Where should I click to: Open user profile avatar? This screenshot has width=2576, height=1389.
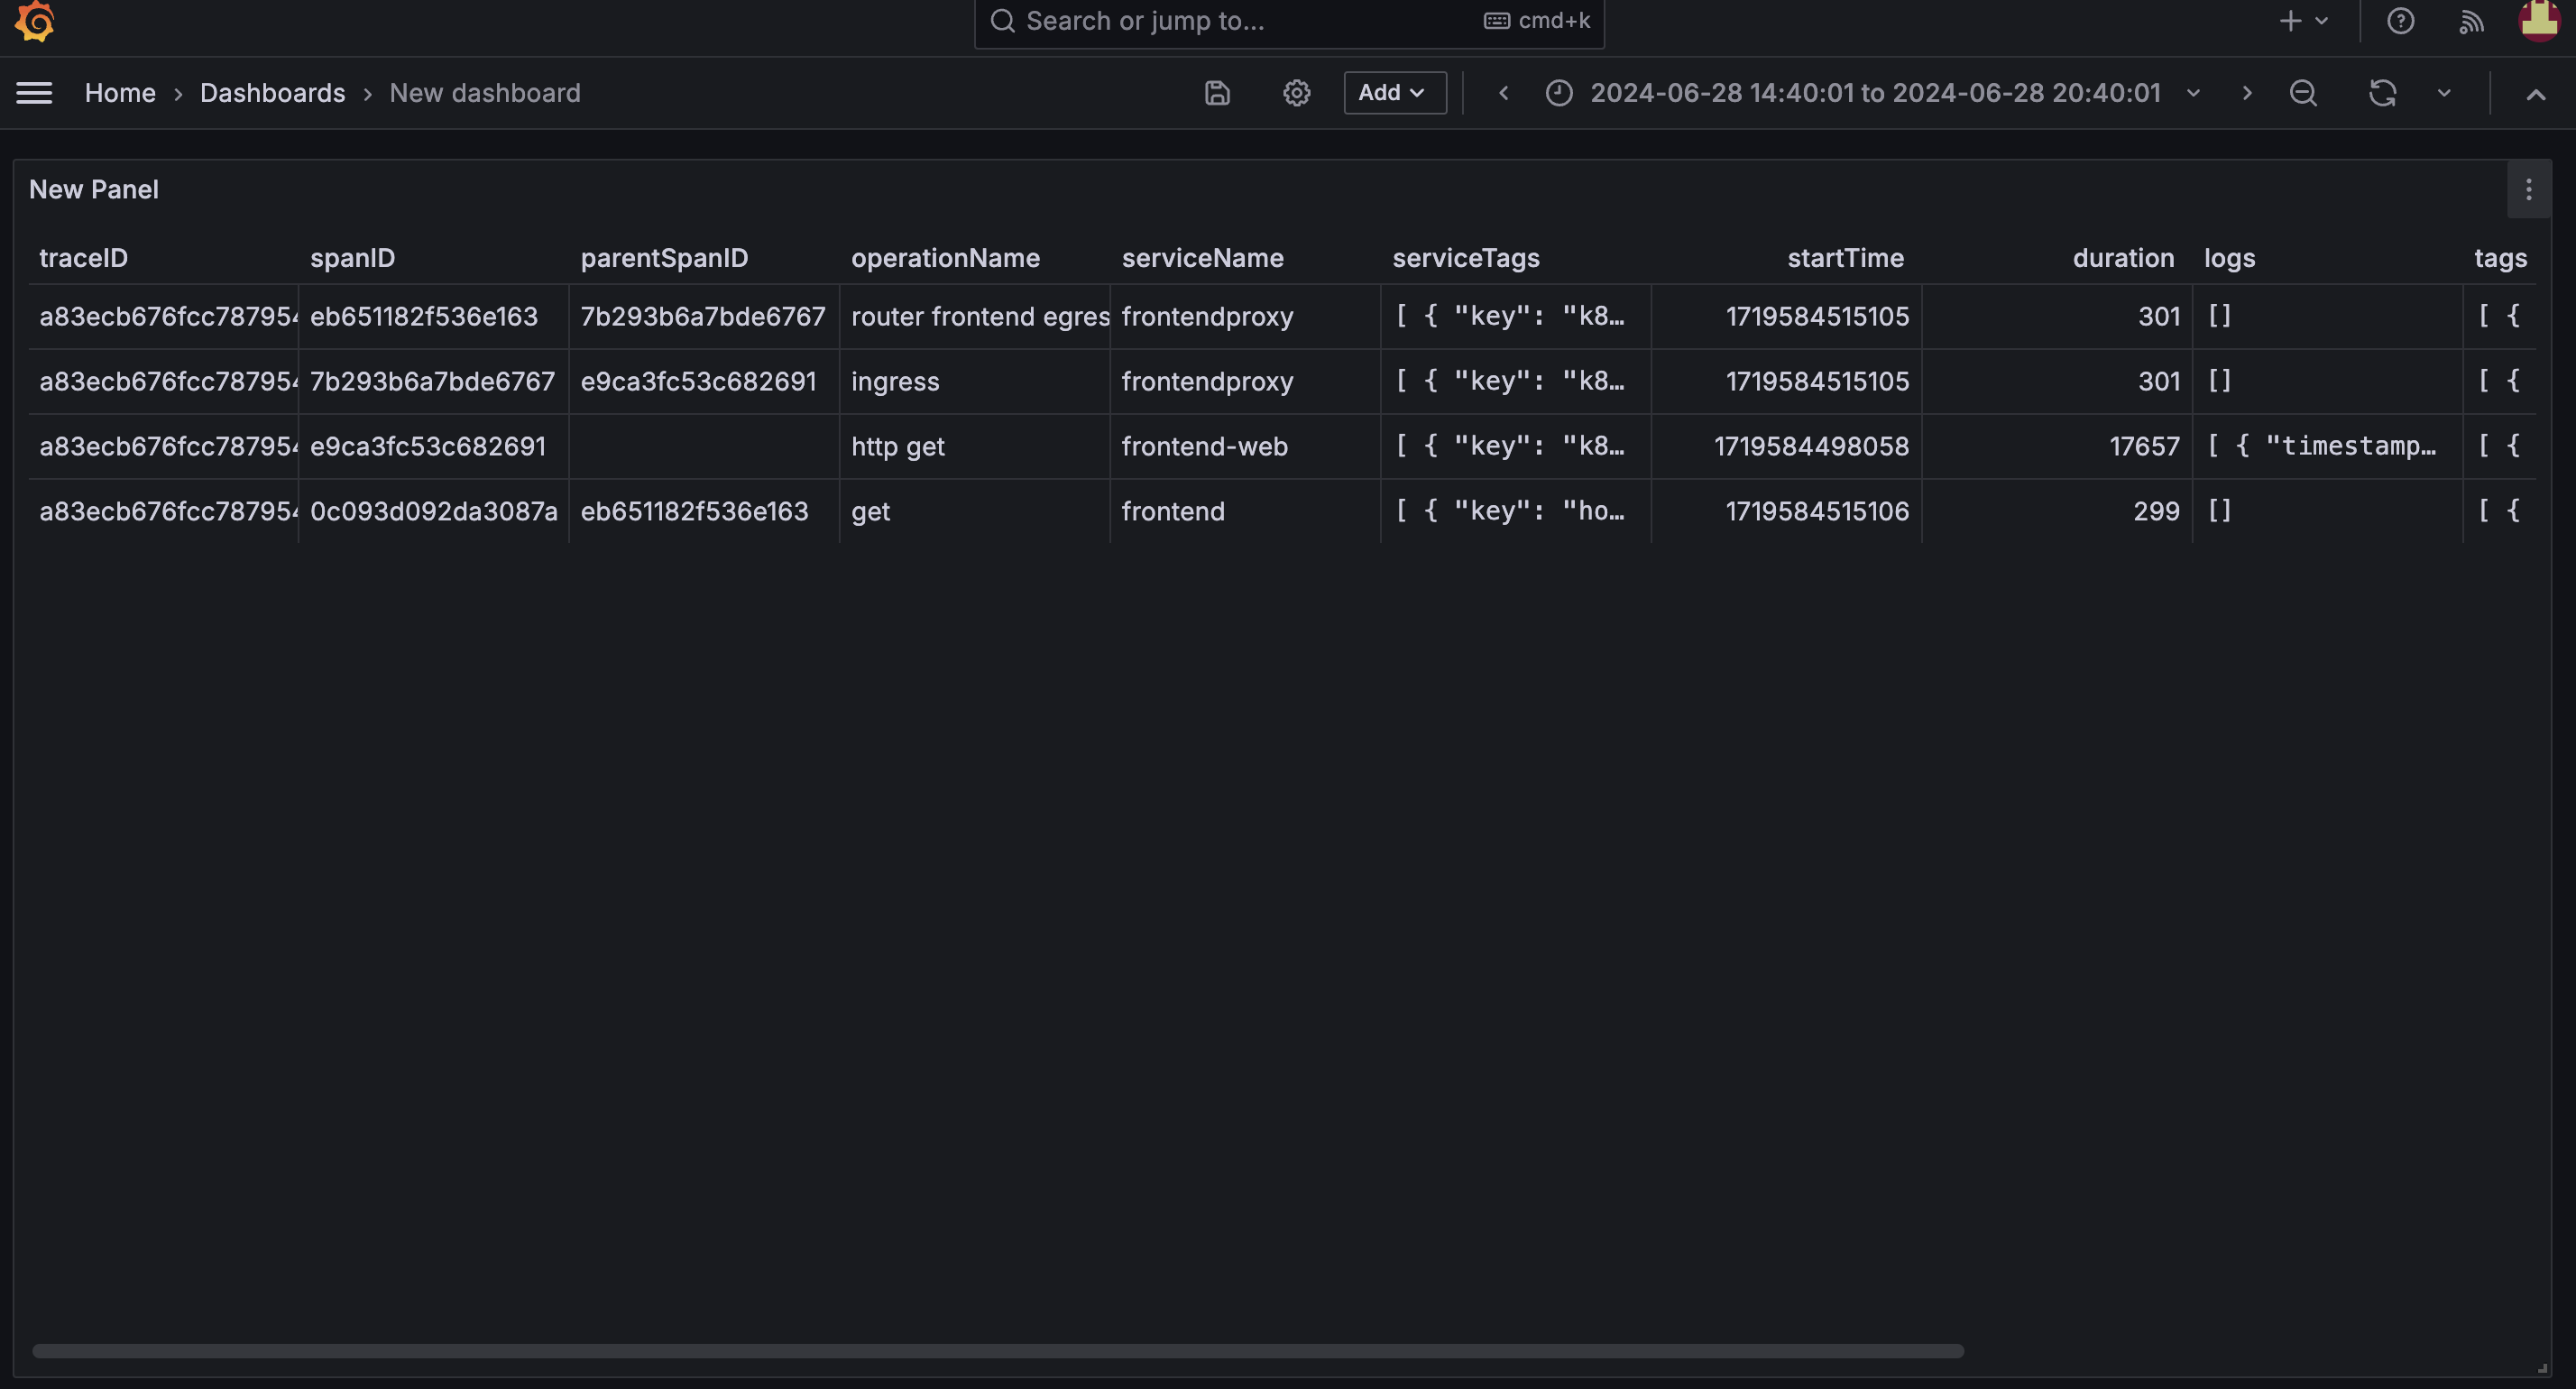2538,20
